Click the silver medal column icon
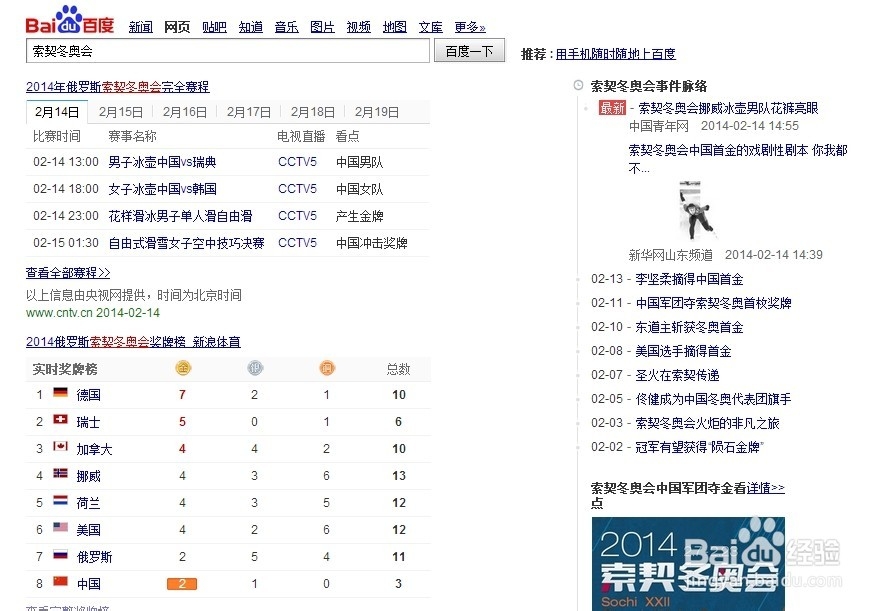 (255, 369)
